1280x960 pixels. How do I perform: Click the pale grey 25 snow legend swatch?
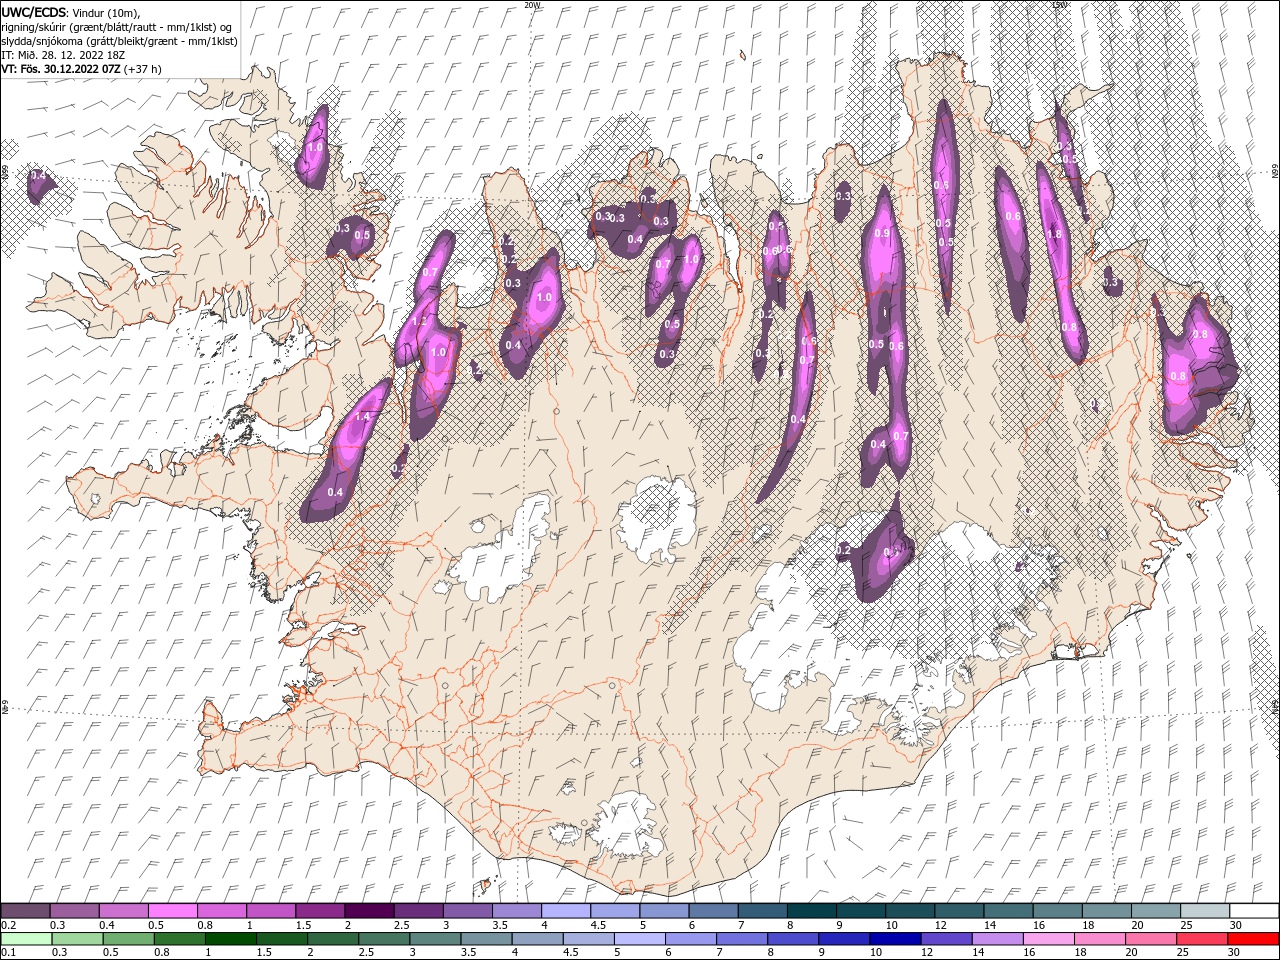pyautogui.click(x=1204, y=911)
